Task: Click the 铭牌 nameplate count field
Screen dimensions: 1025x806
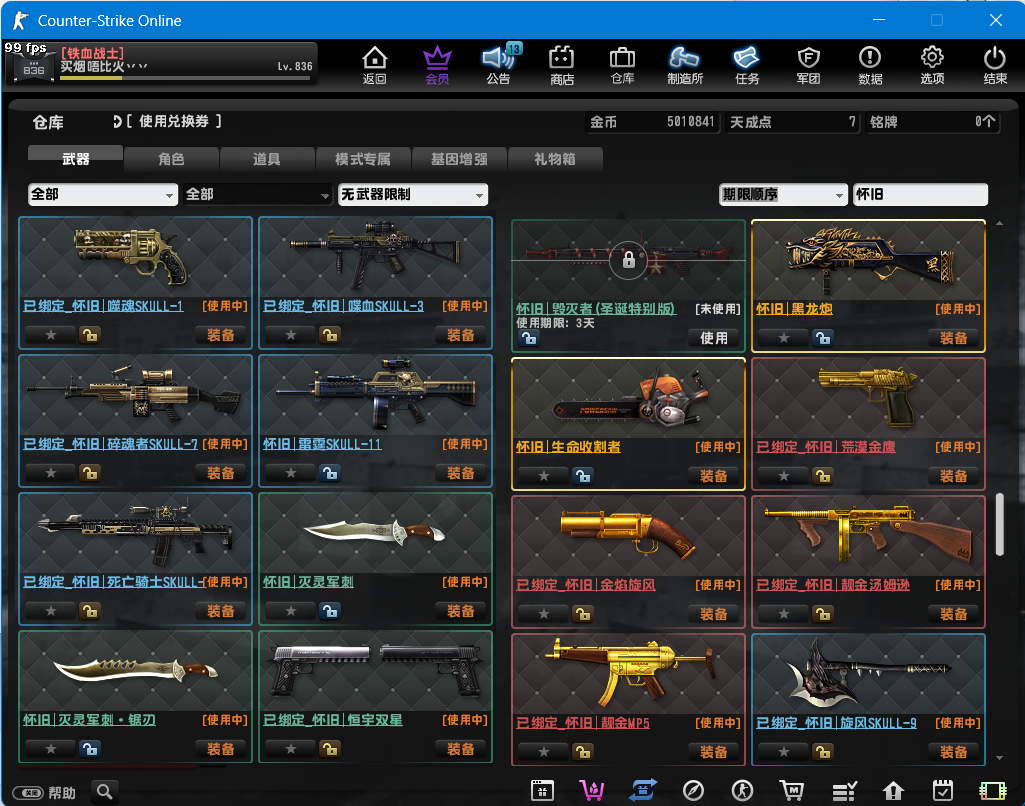Action: pyautogui.click(x=932, y=122)
